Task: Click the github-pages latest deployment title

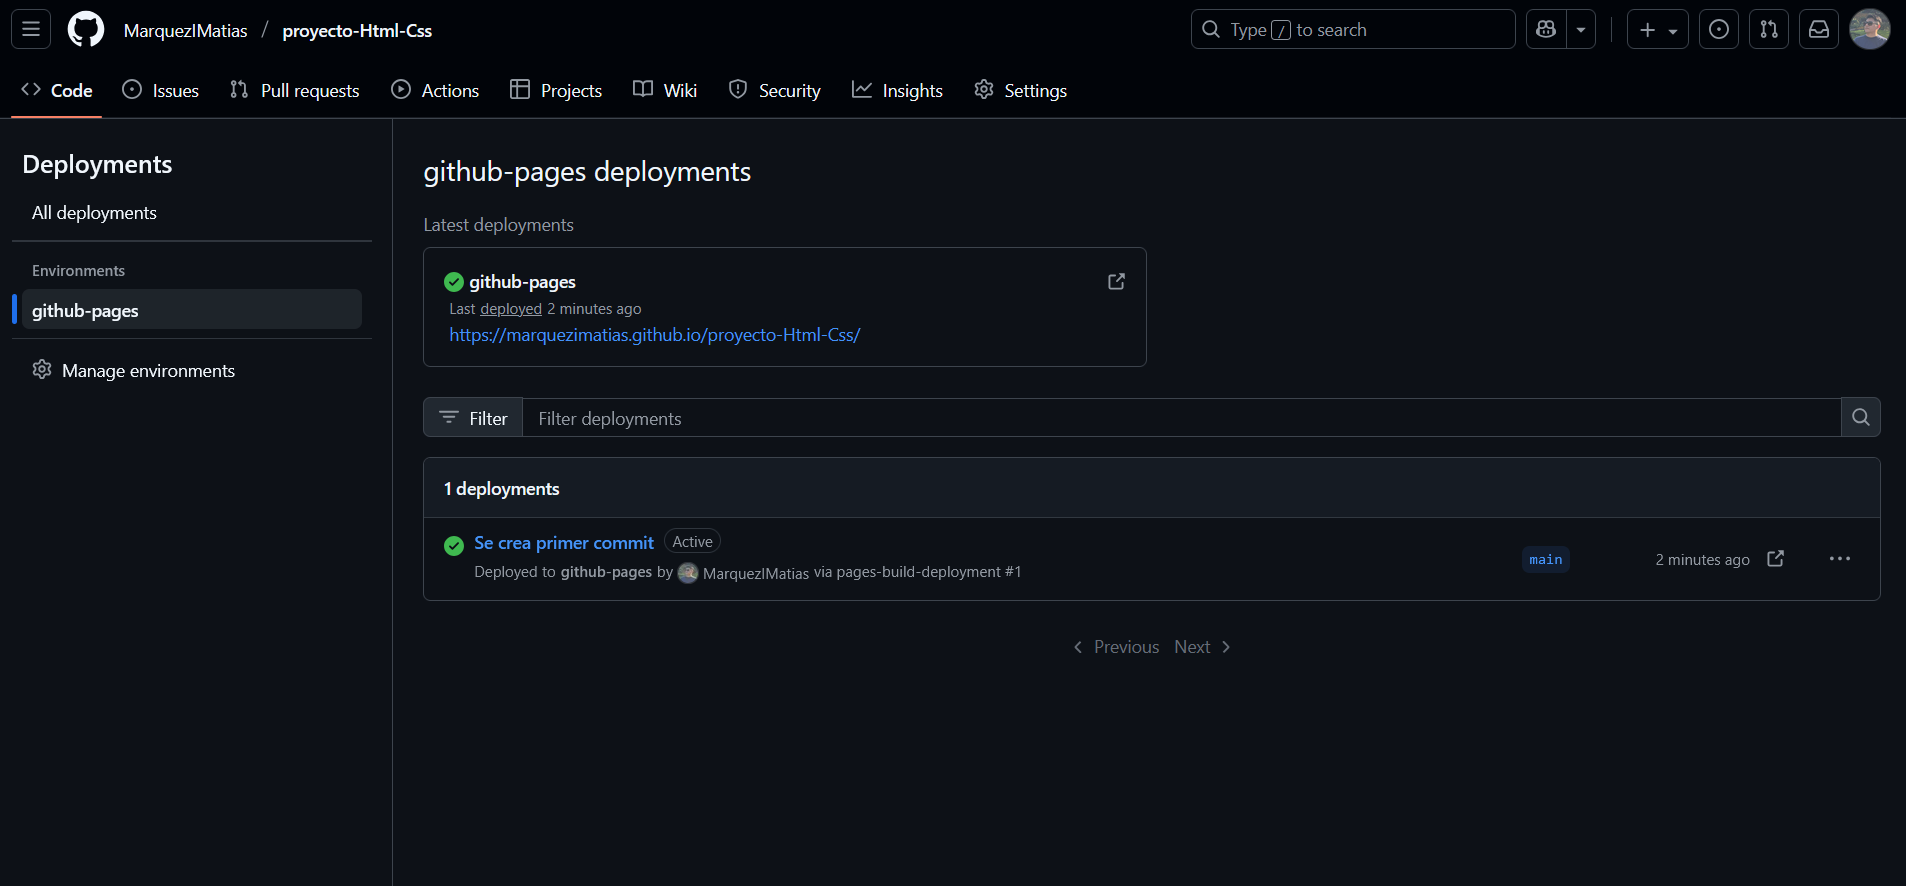Action: coord(522,282)
